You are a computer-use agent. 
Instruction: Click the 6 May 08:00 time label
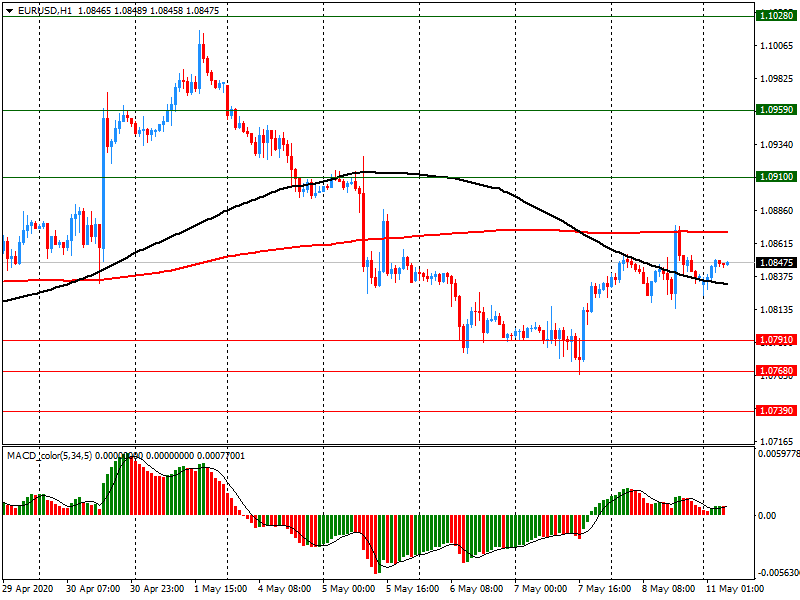[x=477, y=589]
